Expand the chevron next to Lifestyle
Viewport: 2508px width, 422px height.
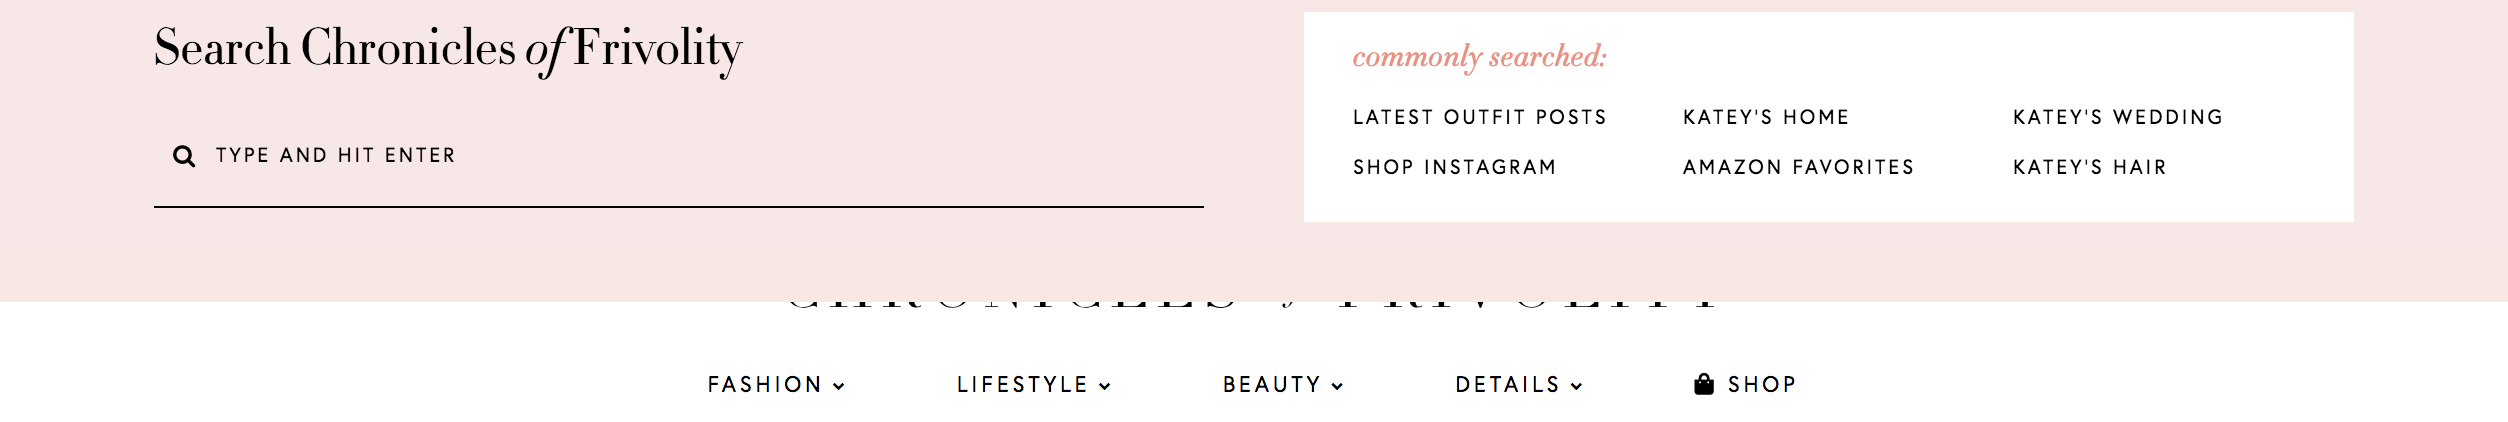1105,386
